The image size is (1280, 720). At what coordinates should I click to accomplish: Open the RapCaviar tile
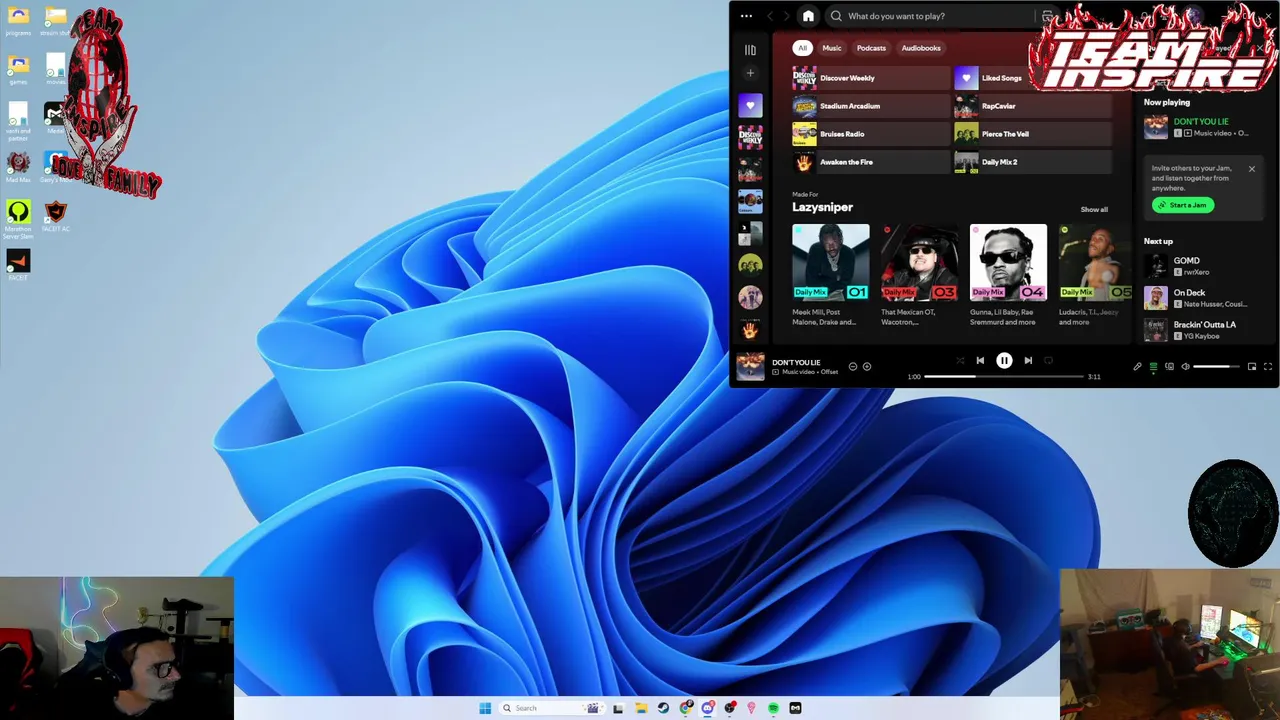[x=1032, y=106]
